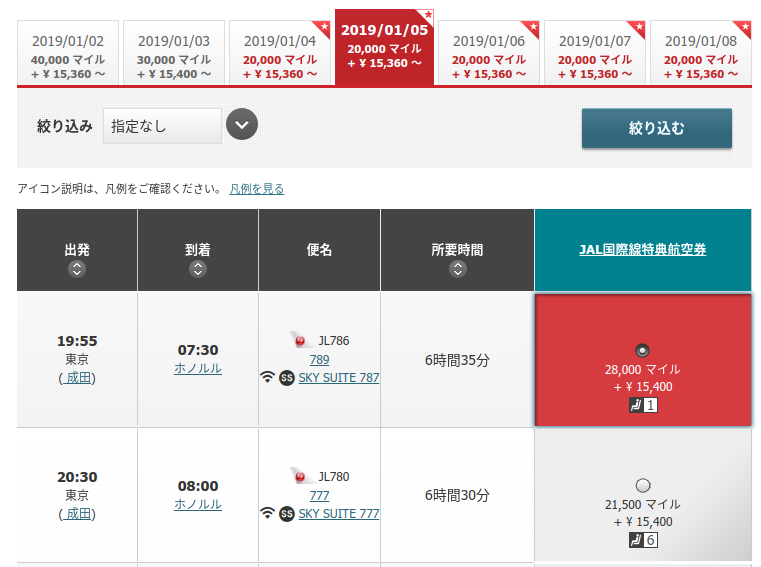Click the SS badge icon for JL780
The height and width of the screenshot is (567, 761).
point(287,514)
